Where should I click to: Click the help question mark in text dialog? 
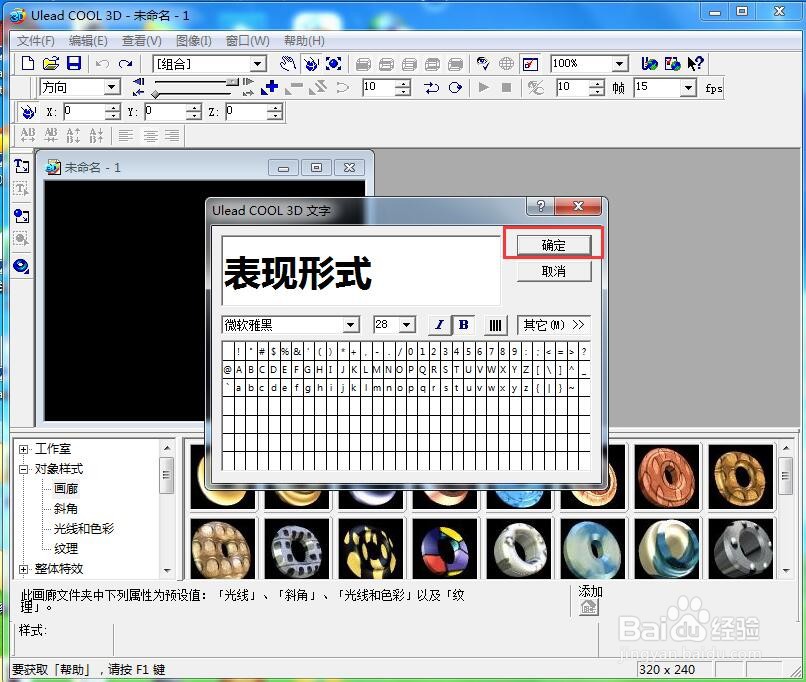pyautogui.click(x=541, y=206)
